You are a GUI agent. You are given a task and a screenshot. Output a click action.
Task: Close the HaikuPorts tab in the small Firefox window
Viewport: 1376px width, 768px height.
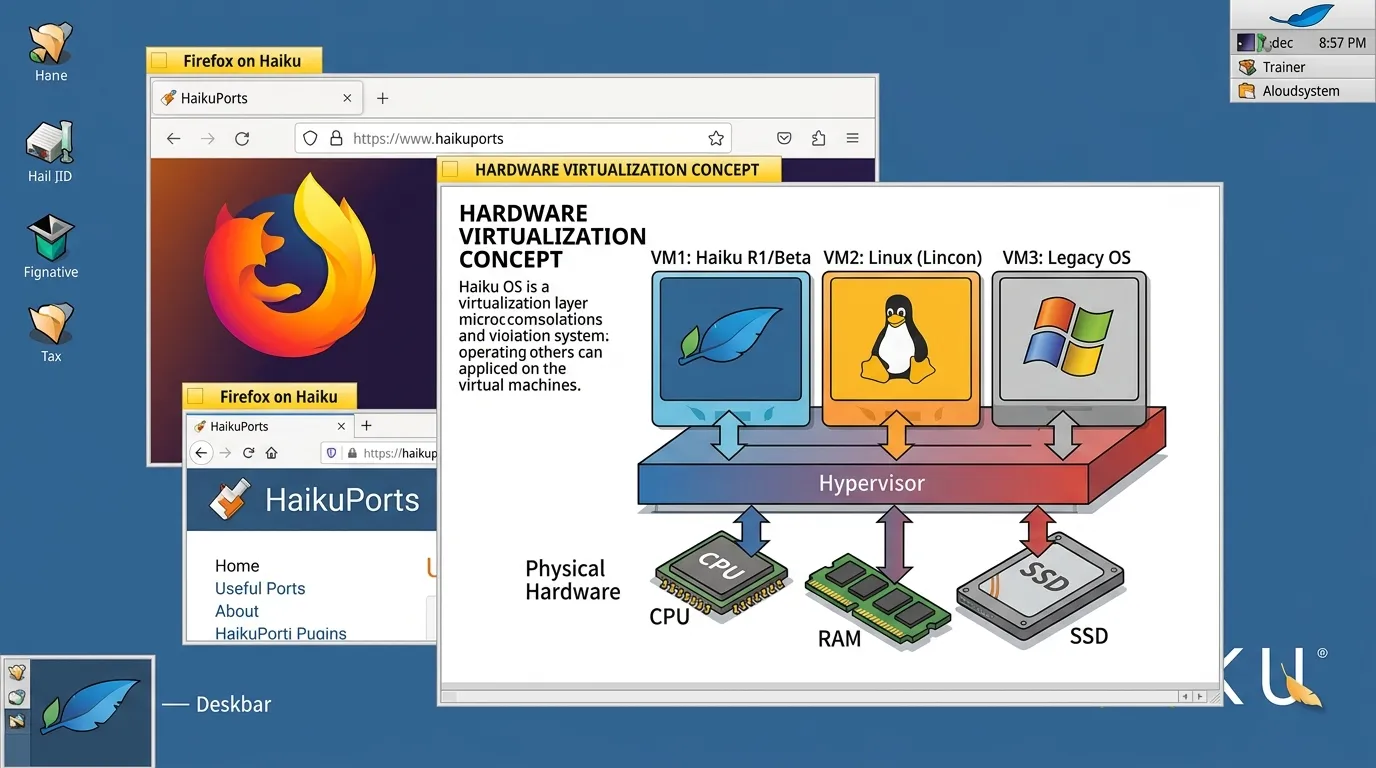tap(341, 426)
